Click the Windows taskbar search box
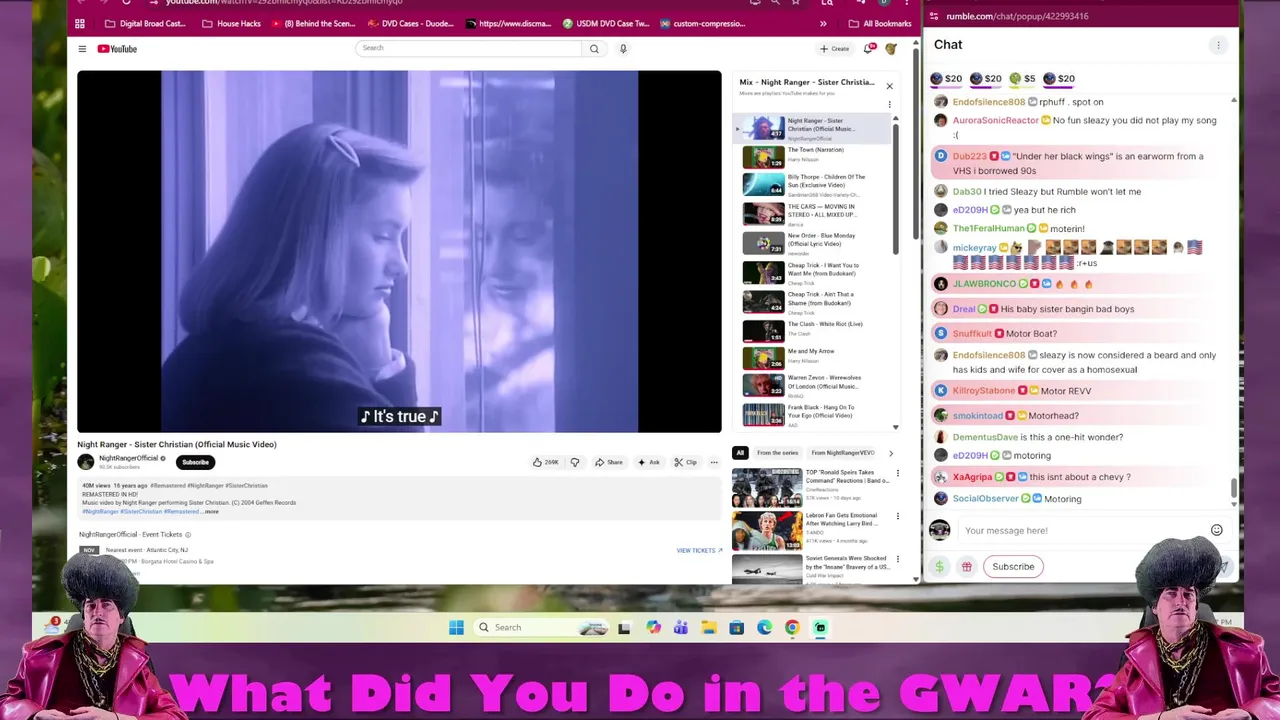This screenshot has height=720, width=1280. pos(542,627)
